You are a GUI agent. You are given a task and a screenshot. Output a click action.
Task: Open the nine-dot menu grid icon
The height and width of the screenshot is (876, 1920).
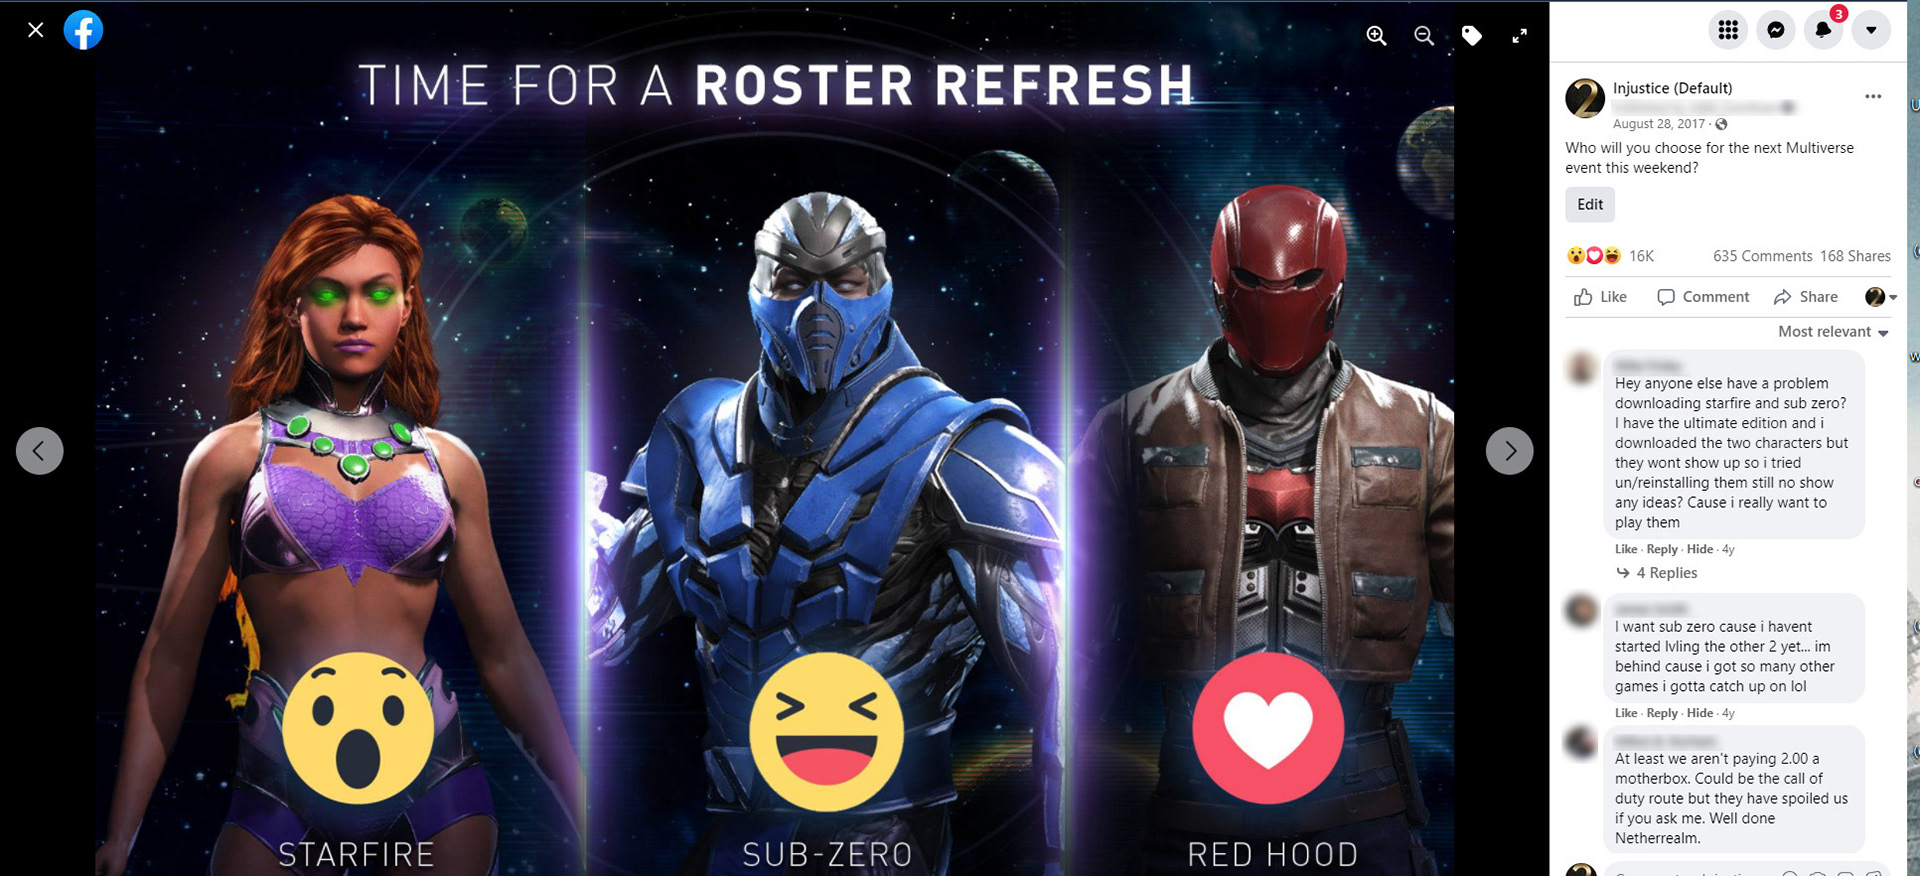[x=1728, y=30]
